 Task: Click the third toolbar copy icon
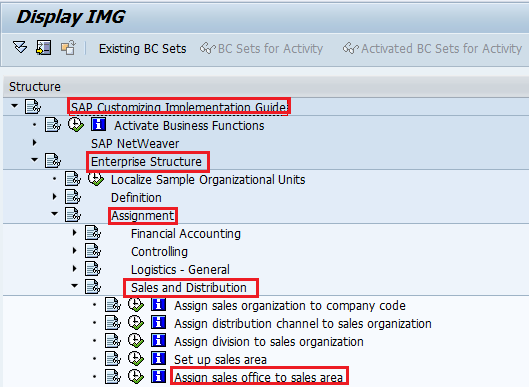pos(68,48)
